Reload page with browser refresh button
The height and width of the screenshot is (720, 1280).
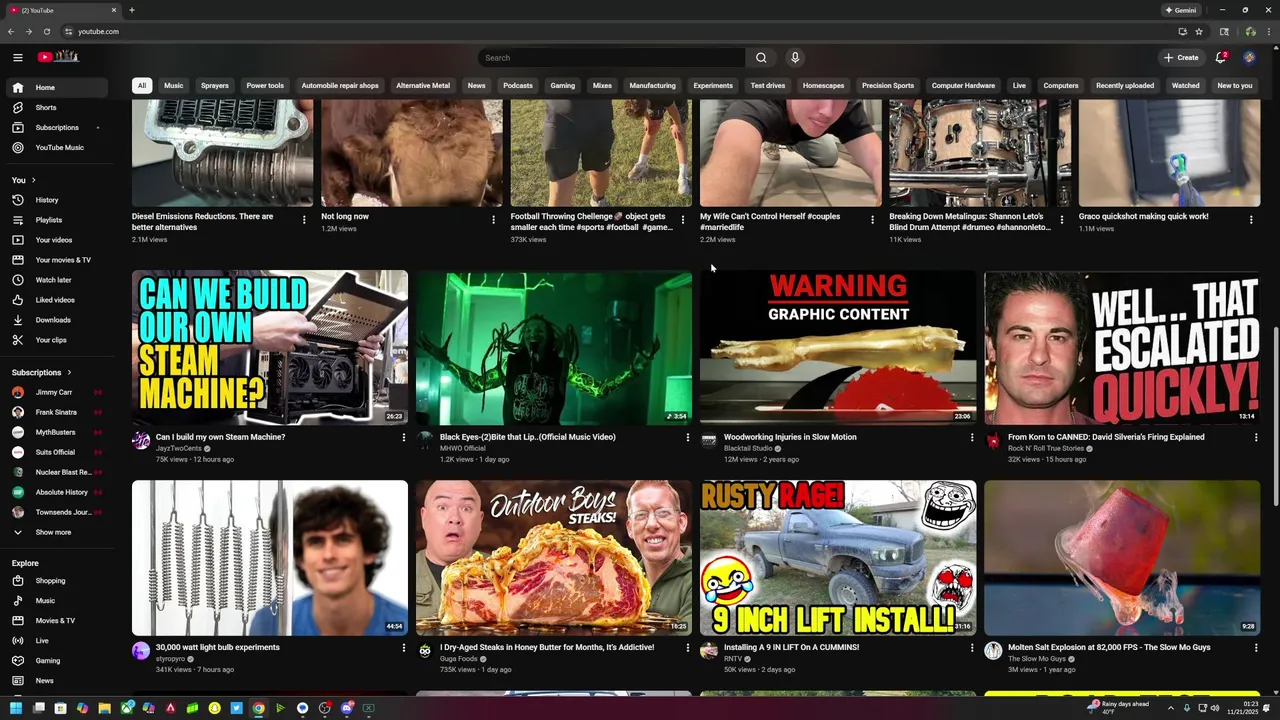(x=47, y=31)
